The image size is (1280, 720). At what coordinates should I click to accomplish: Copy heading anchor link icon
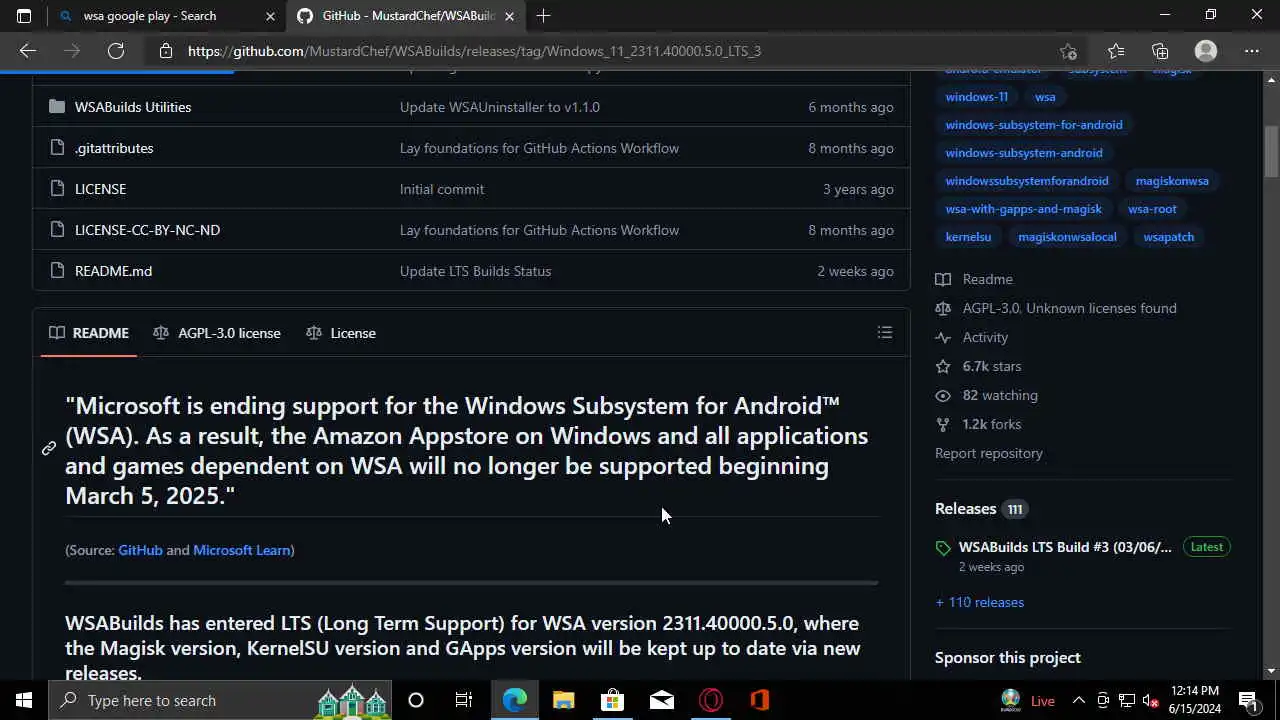(x=48, y=448)
